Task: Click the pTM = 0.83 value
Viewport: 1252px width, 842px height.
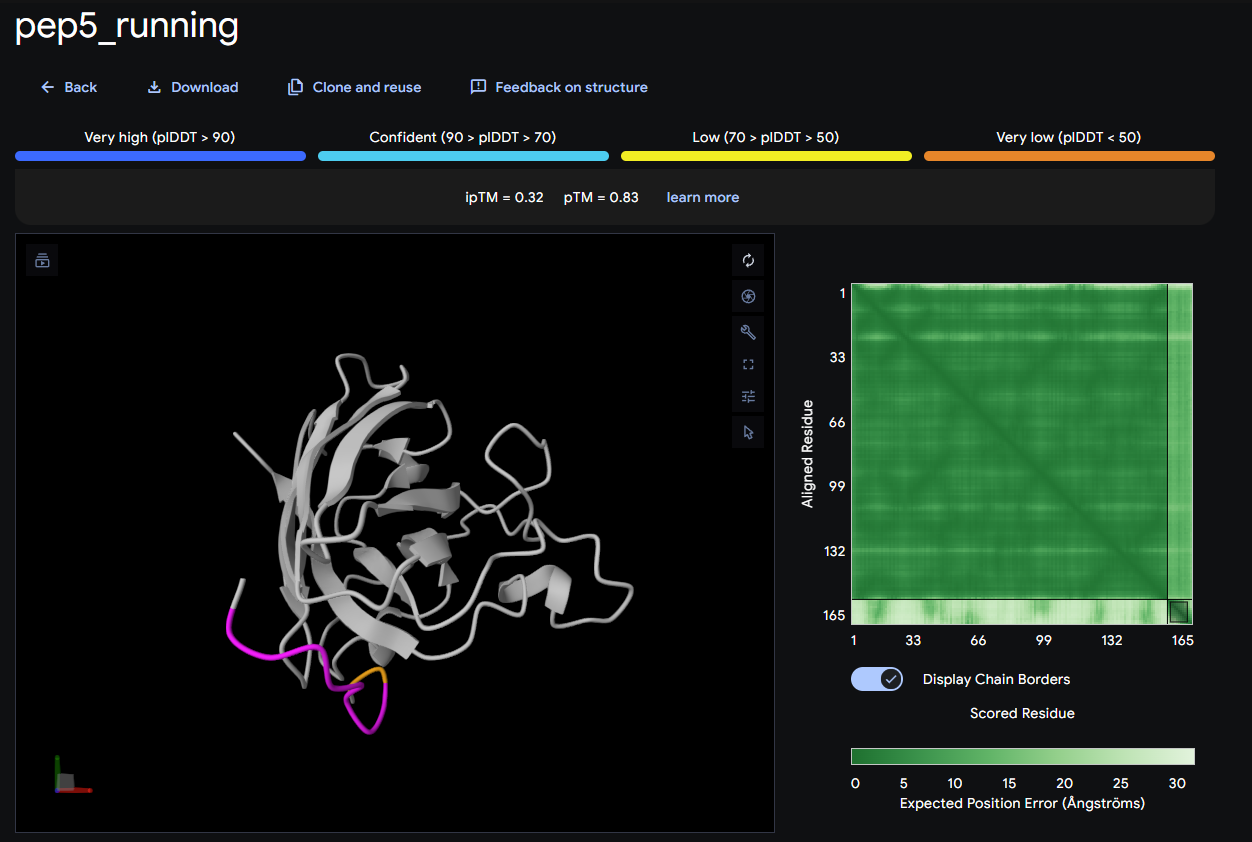Action: [601, 197]
